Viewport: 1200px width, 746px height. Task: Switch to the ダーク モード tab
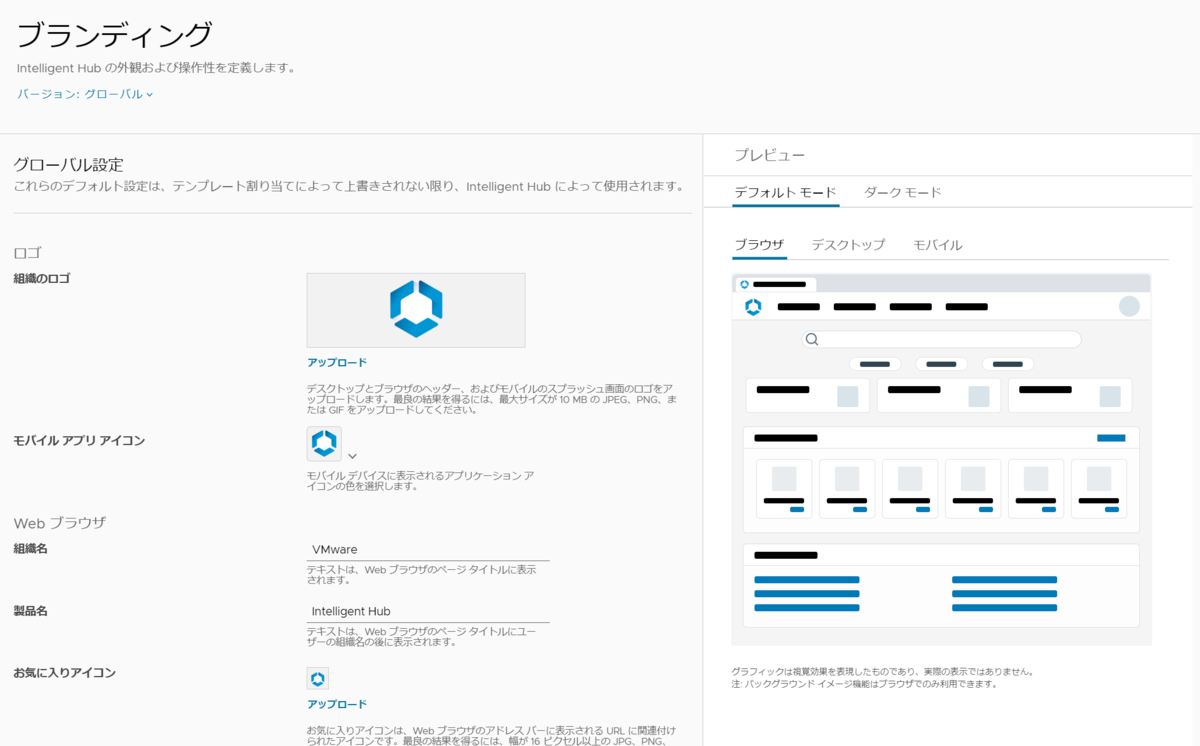click(901, 192)
